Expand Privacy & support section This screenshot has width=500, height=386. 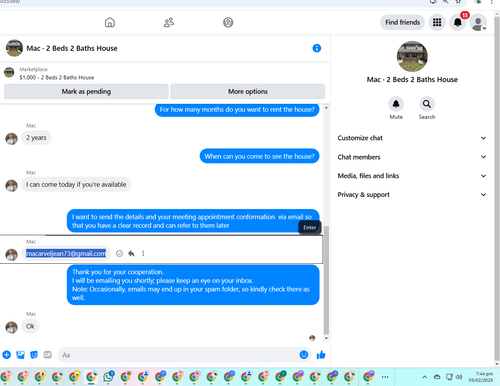point(412,195)
